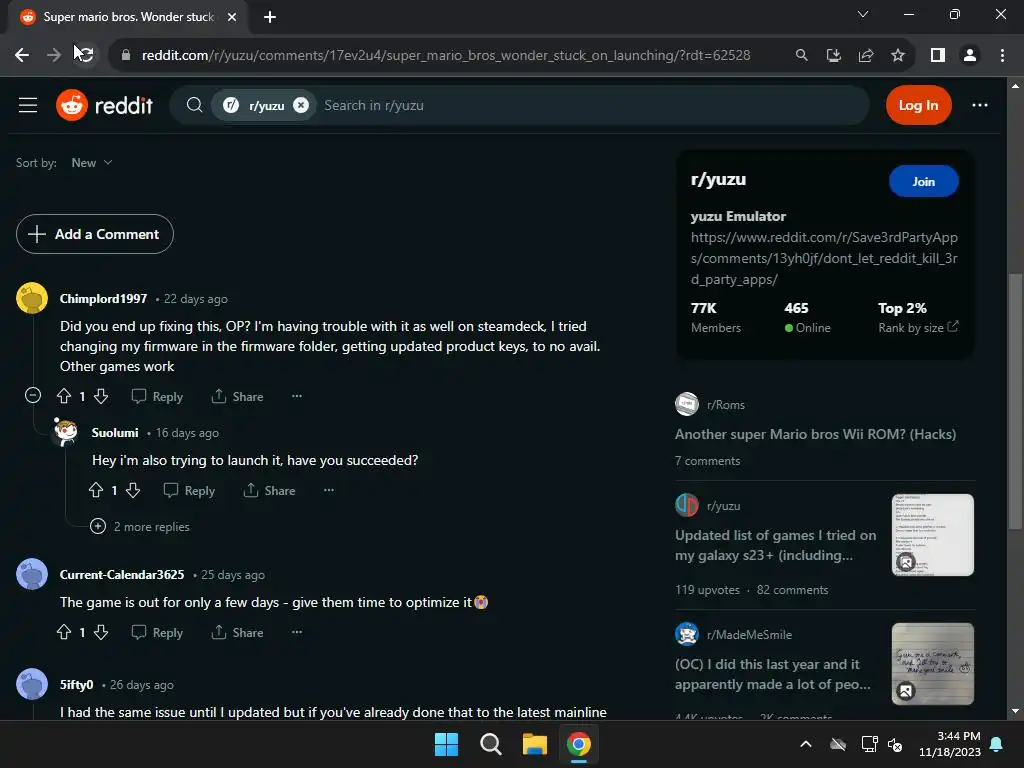This screenshot has width=1024, height=768.
Task: Click the install/download page icon
Action: click(833, 55)
